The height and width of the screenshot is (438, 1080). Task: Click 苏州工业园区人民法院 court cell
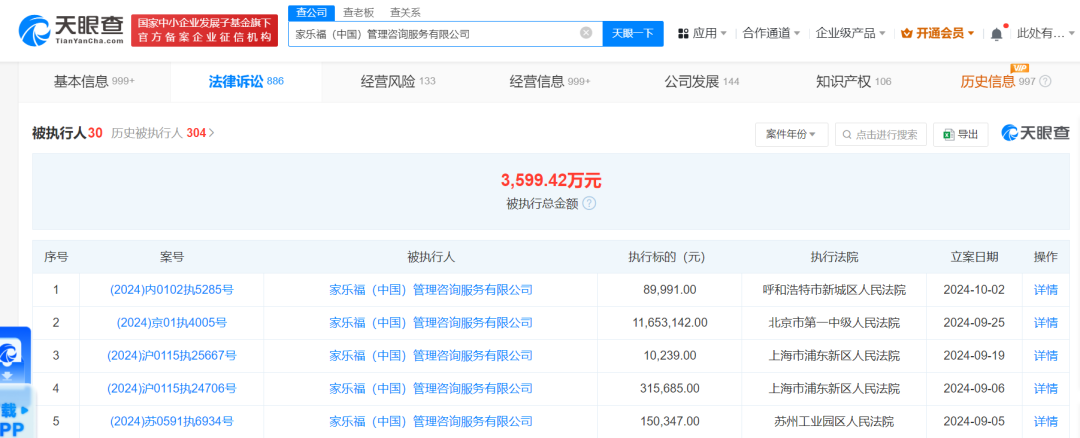click(x=834, y=421)
